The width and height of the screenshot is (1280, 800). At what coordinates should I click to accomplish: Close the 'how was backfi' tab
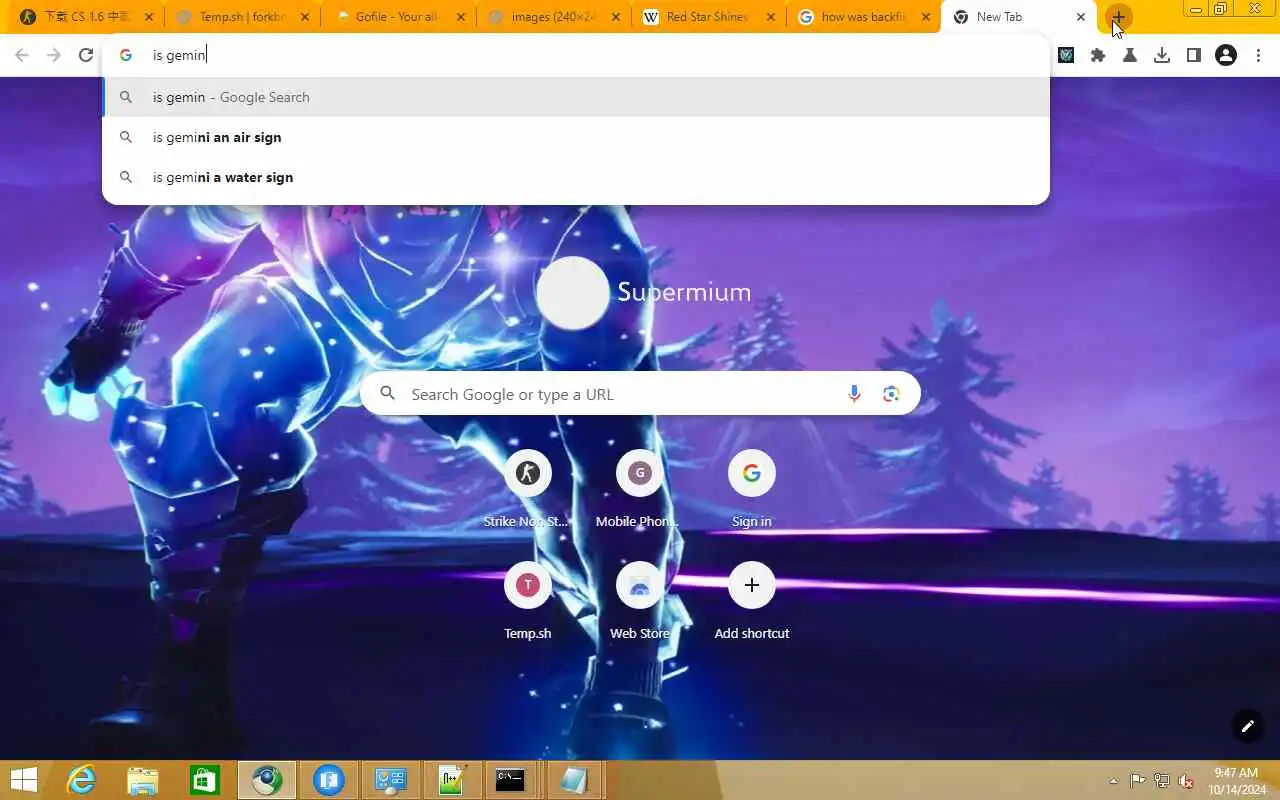click(926, 17)
